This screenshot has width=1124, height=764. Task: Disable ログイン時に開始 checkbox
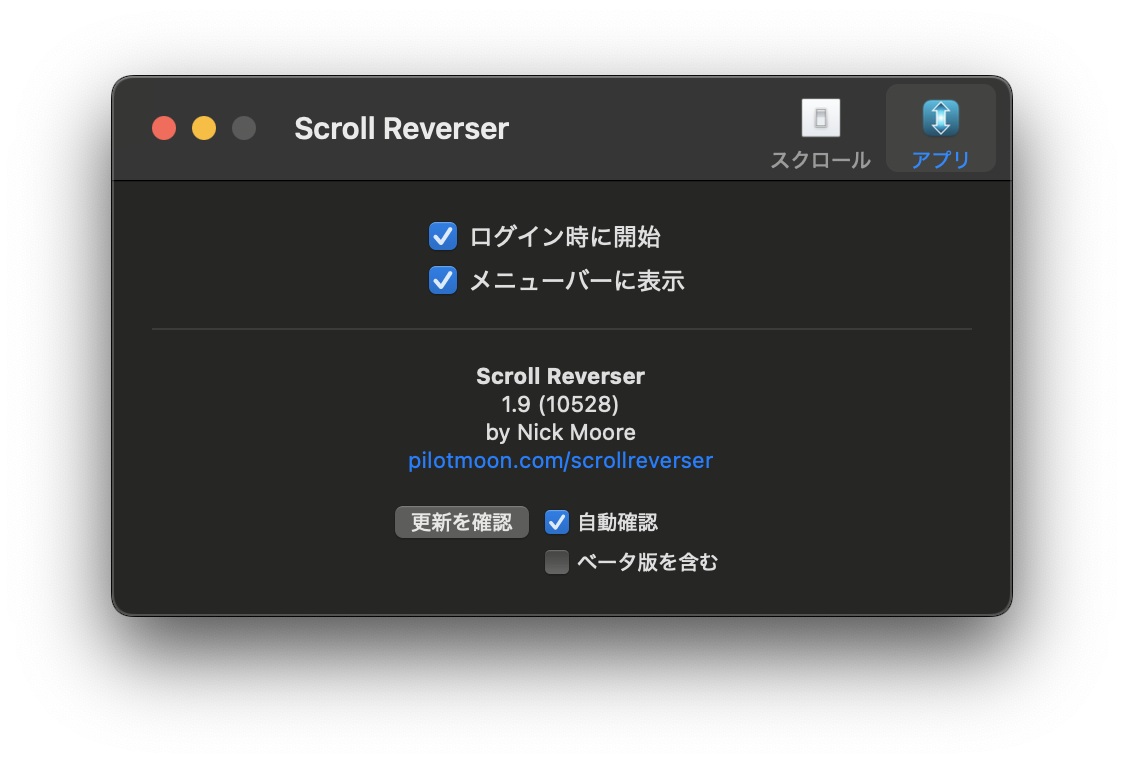click(443, 236)
